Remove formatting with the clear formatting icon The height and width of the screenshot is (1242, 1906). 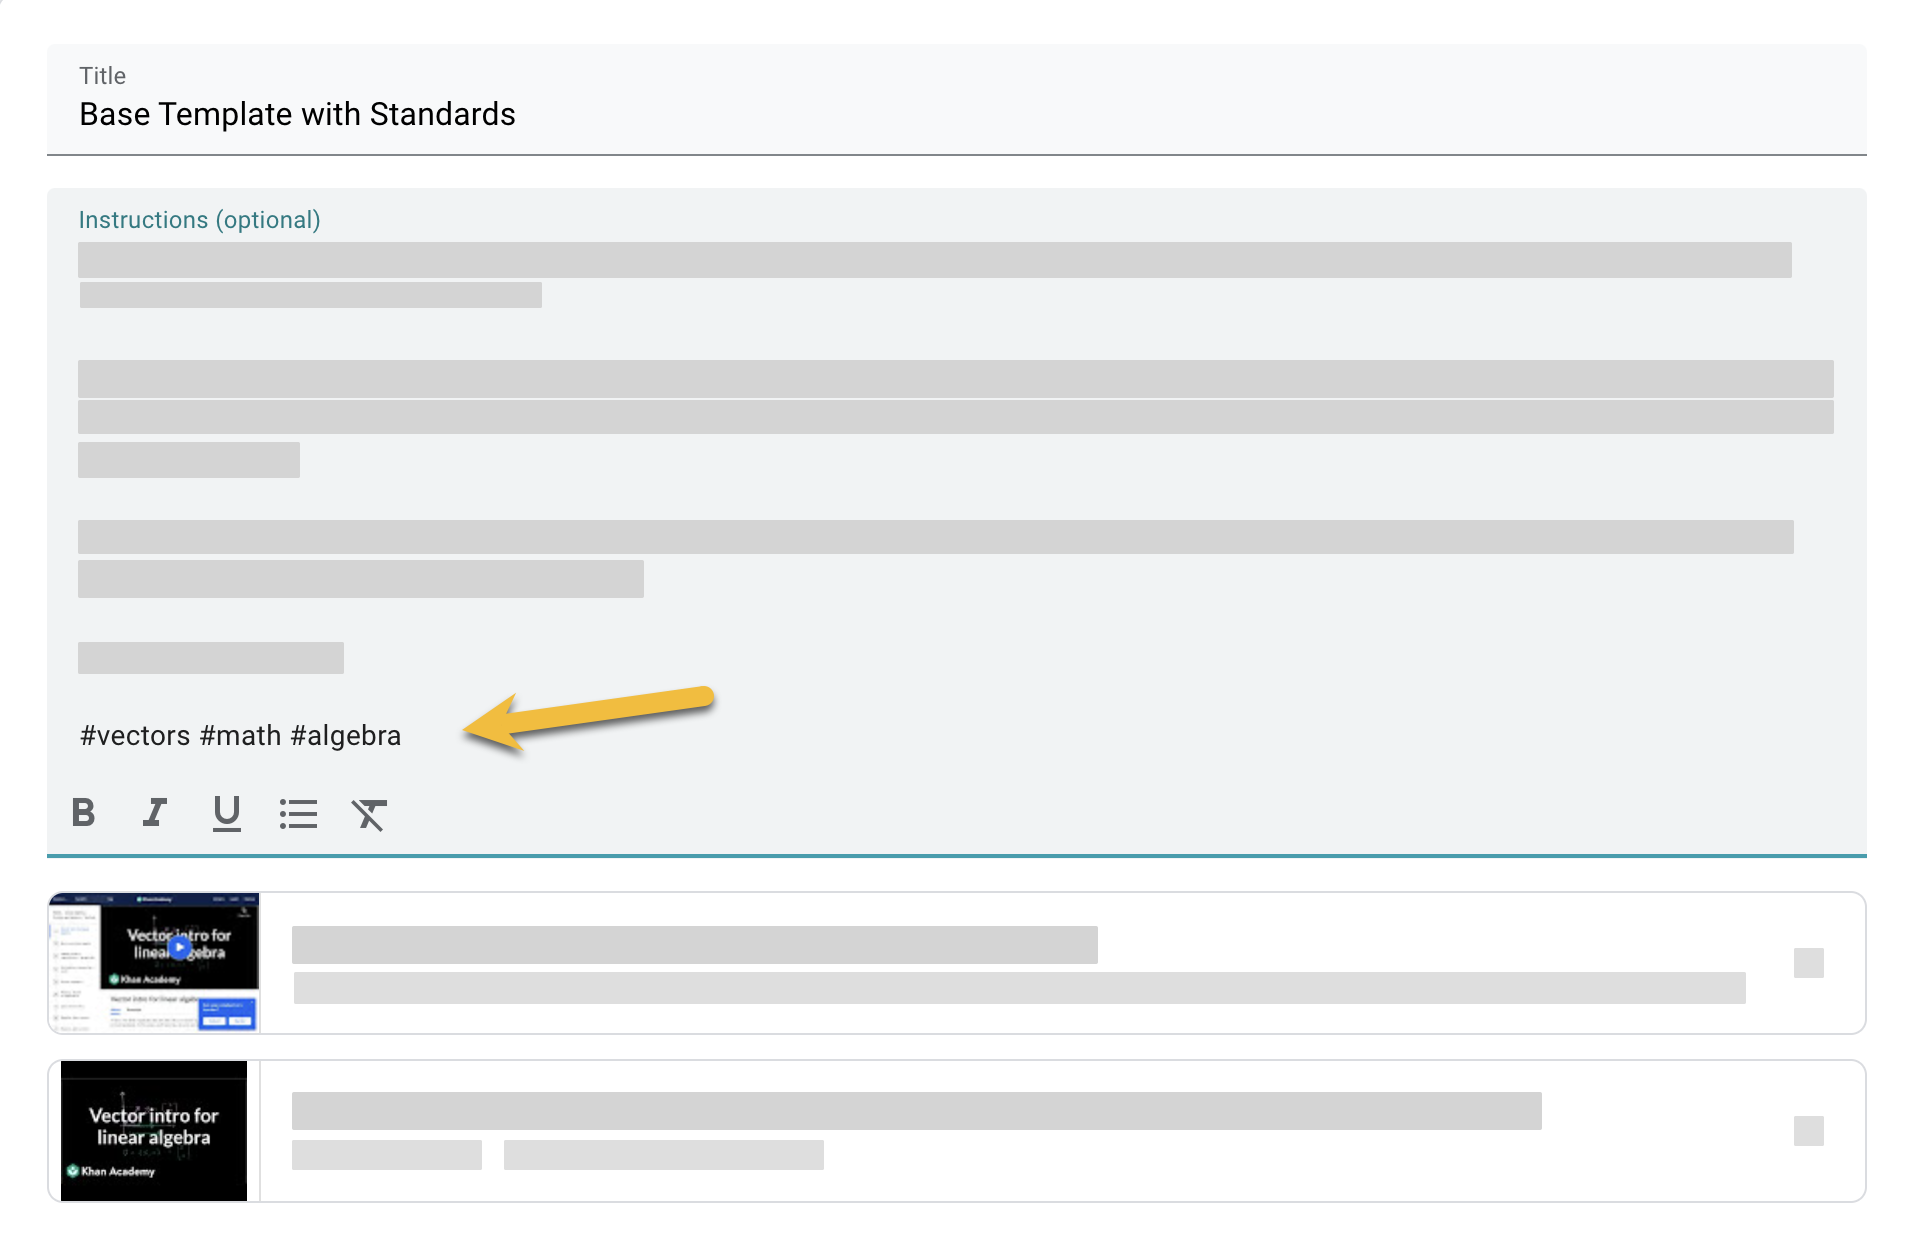pos(369,814)
